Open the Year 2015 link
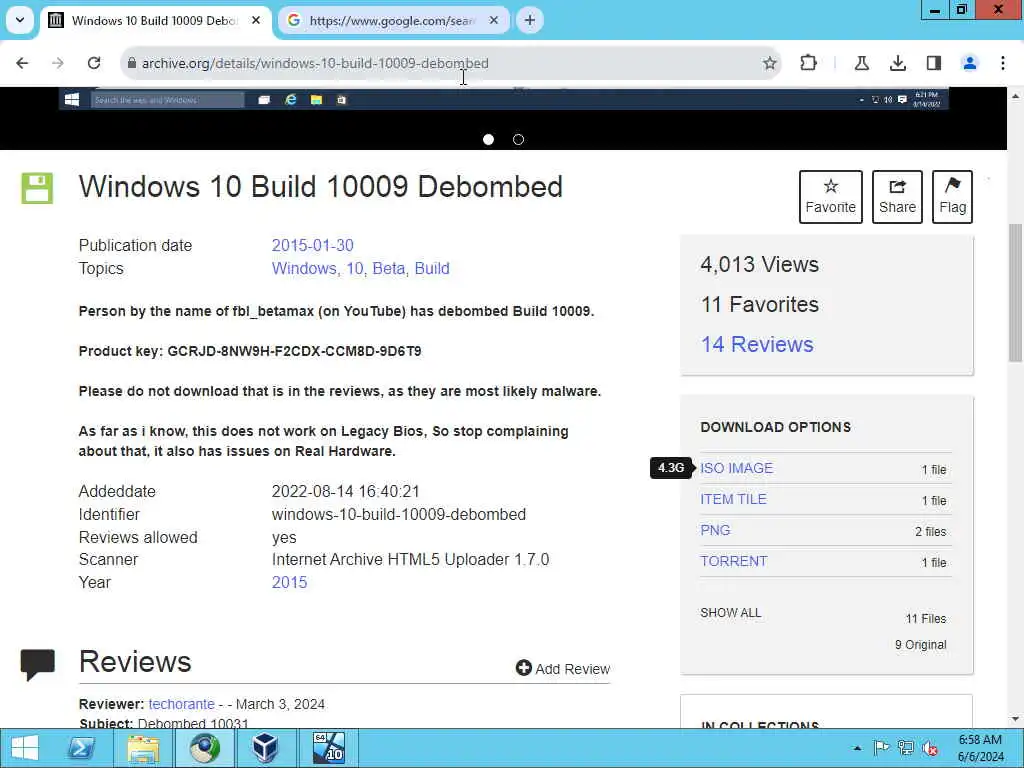Image resolution: width=1024 pixels, height=768 pixels. point(289,583)
